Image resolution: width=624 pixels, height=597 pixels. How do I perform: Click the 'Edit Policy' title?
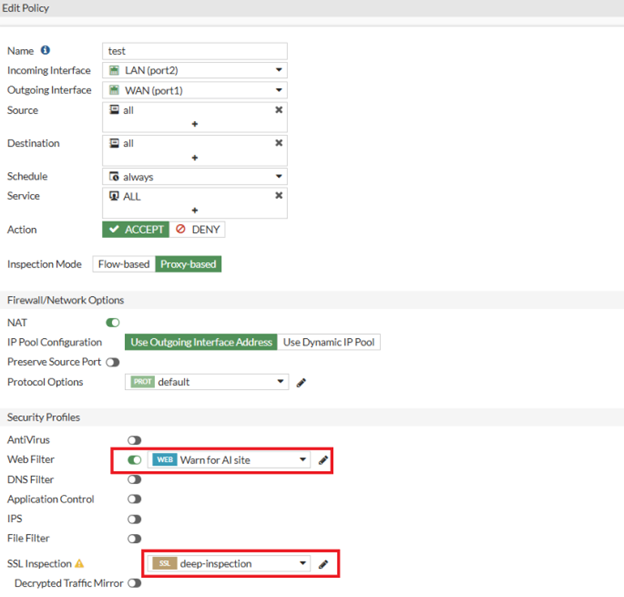25,8
